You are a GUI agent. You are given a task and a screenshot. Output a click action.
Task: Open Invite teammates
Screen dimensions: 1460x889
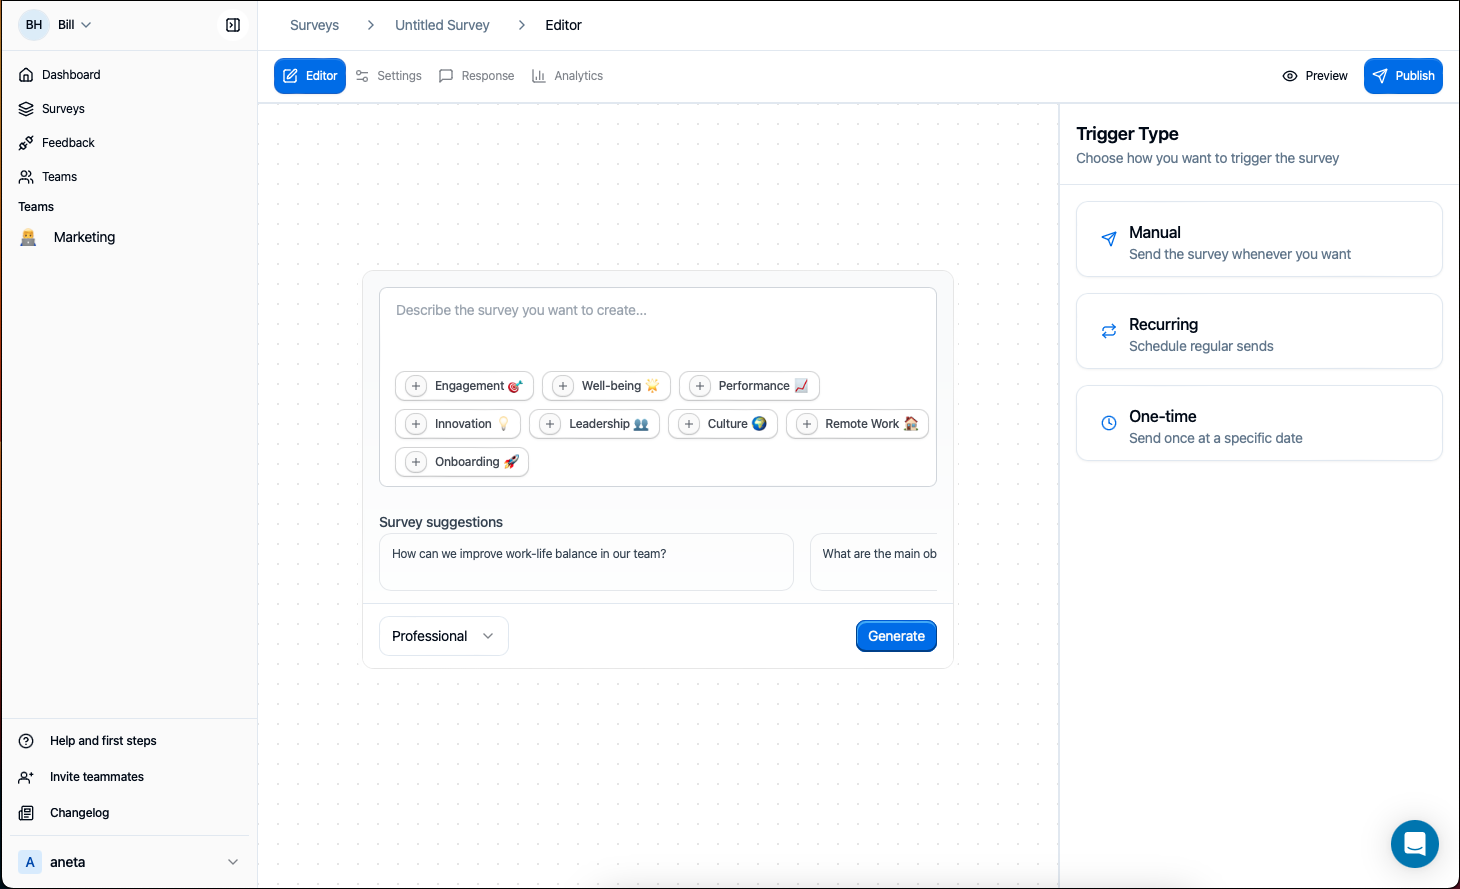pos(96,776)
